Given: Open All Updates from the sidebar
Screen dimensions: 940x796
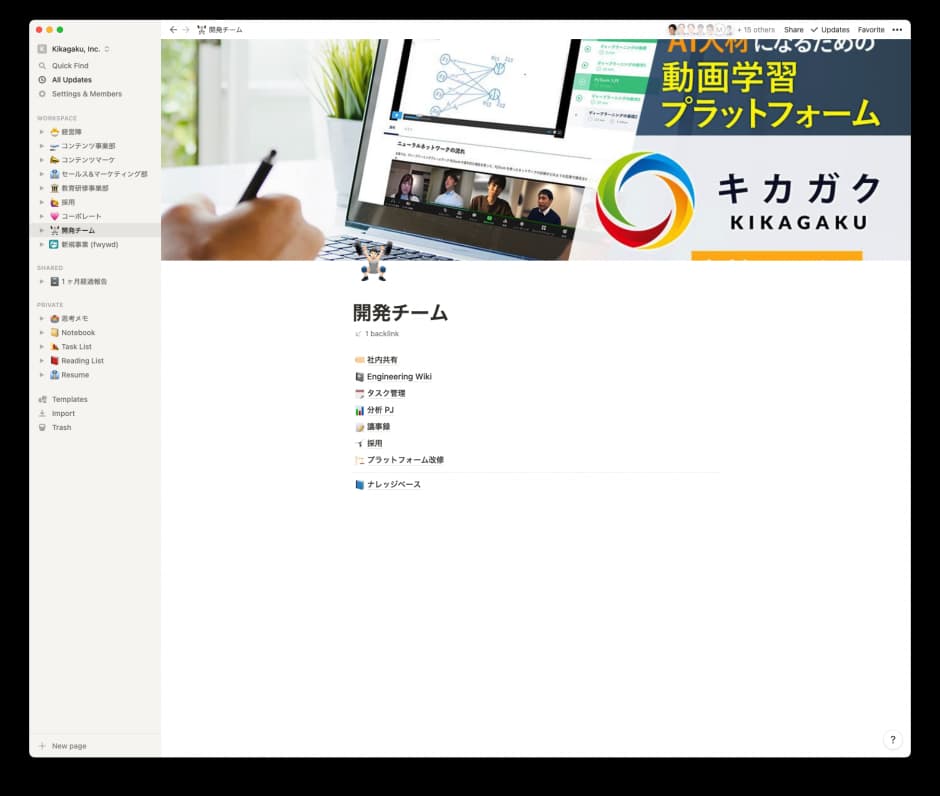Looking at the screenshot, I should [x=71, y=80].
